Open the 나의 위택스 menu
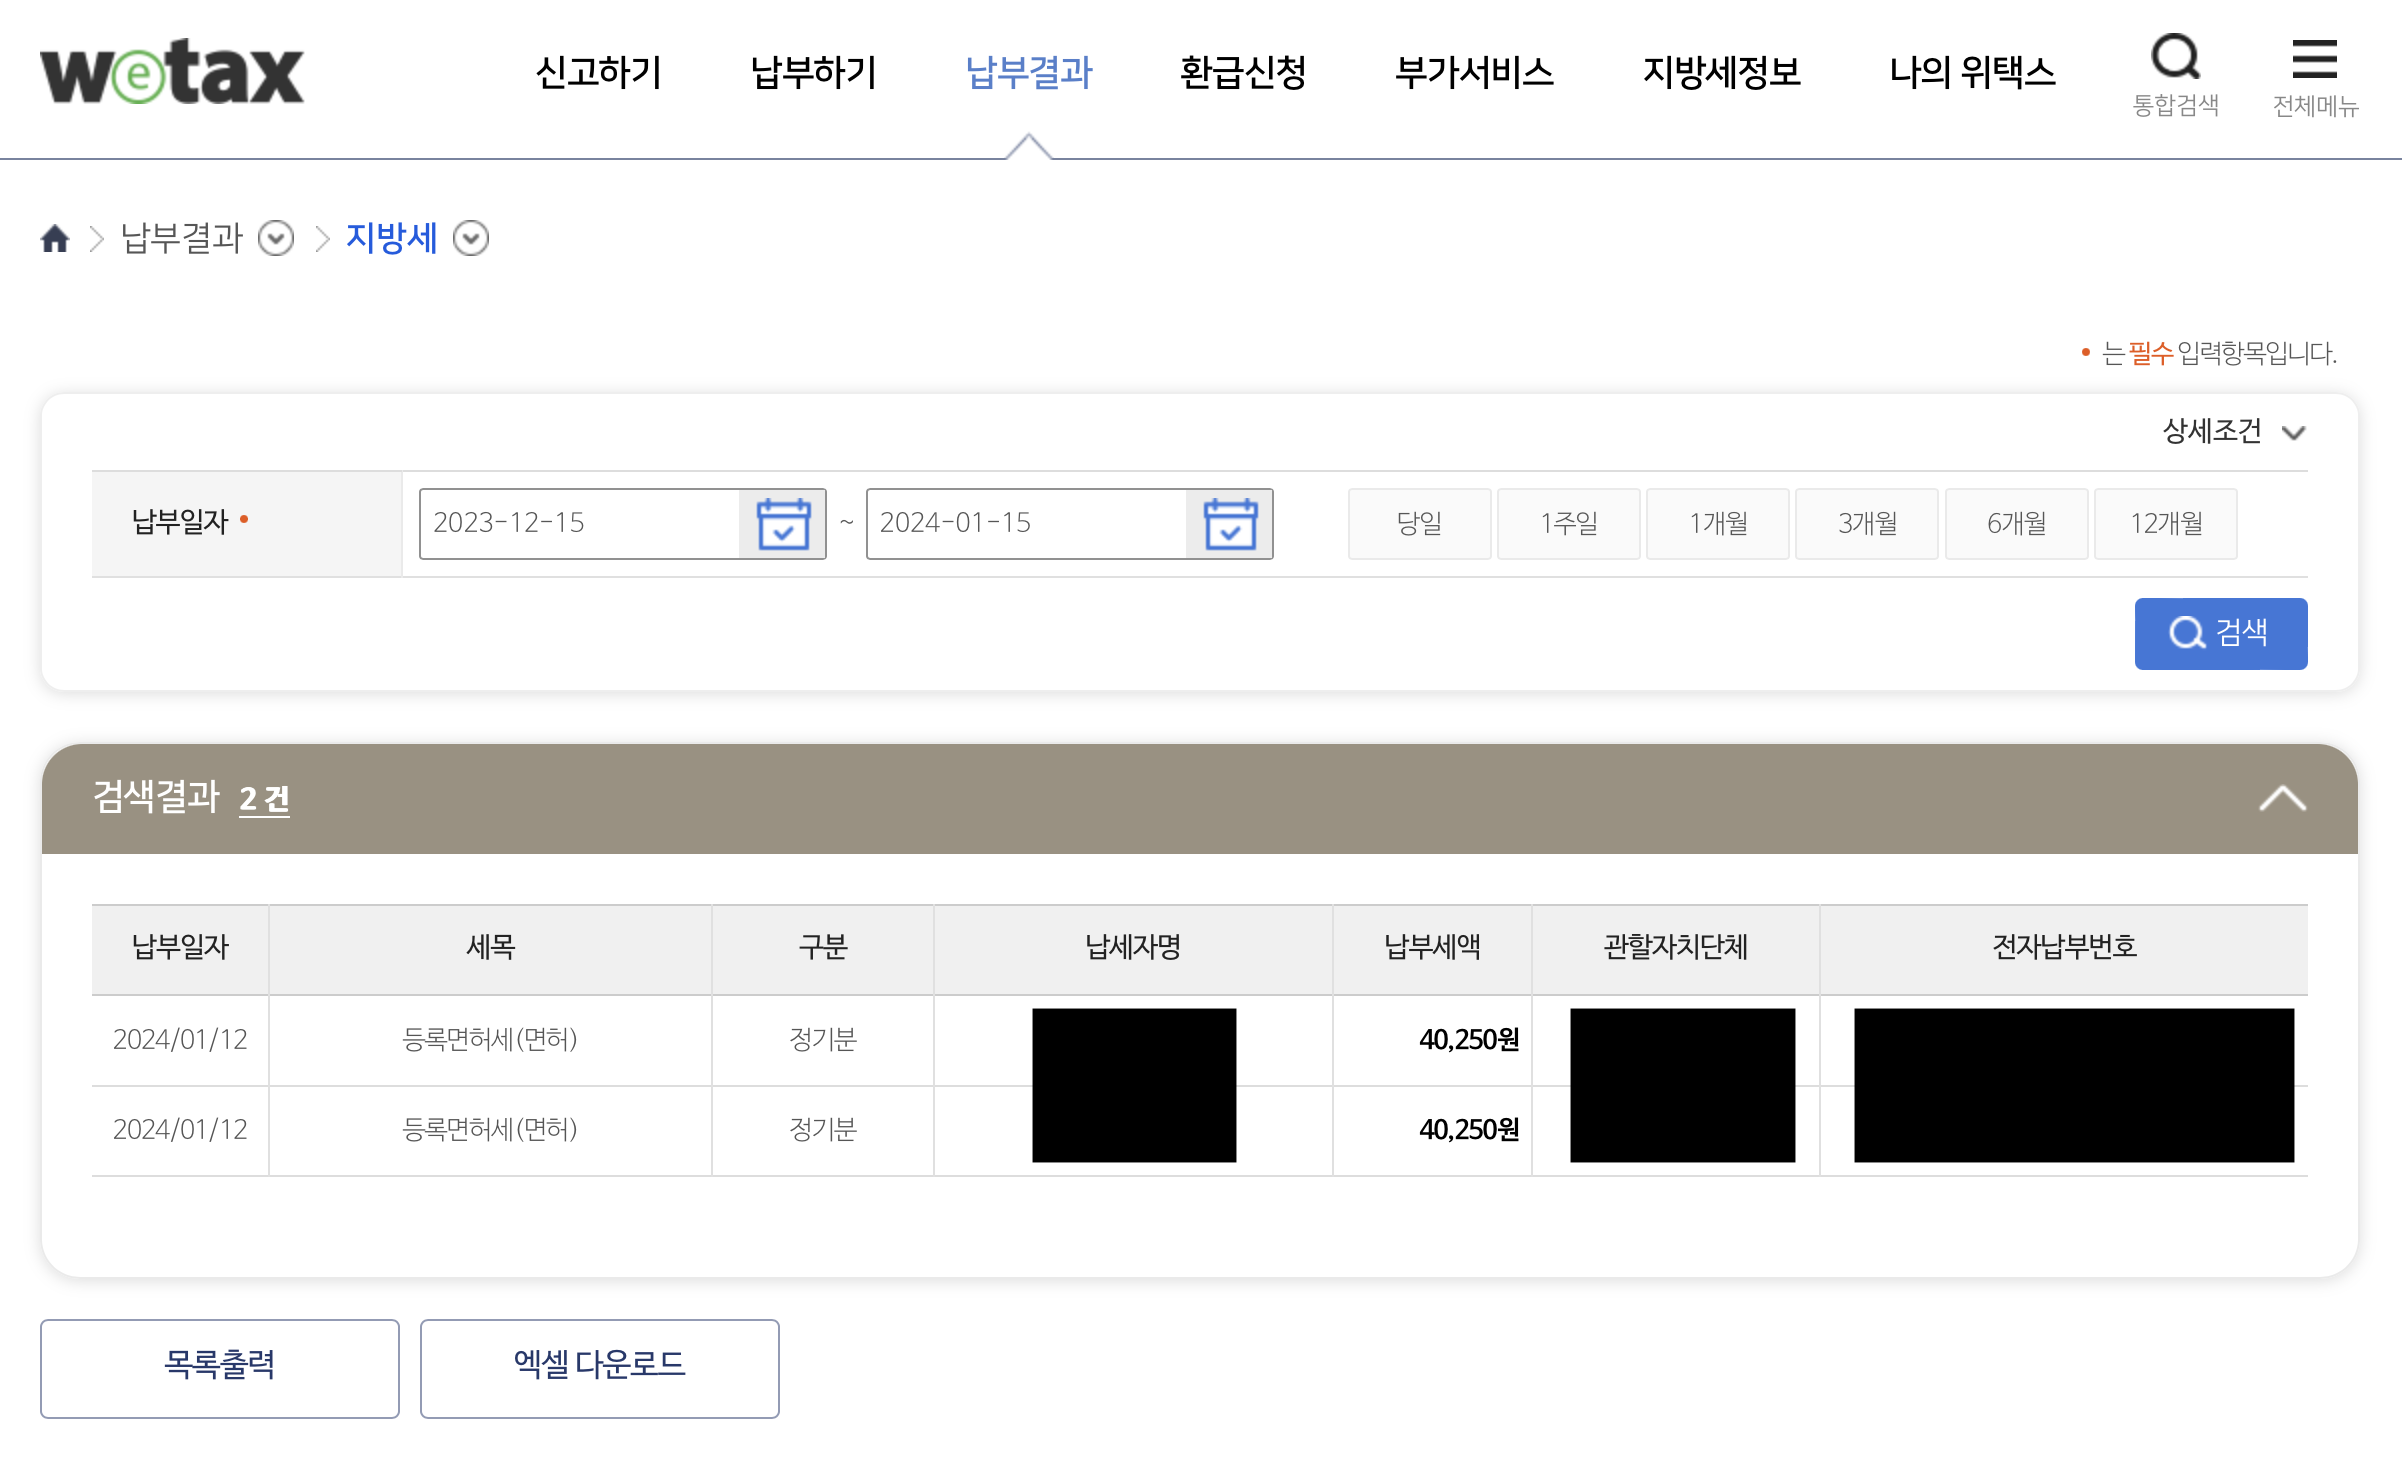This screenshot has height=1464, width=2402. [1971, 72]
